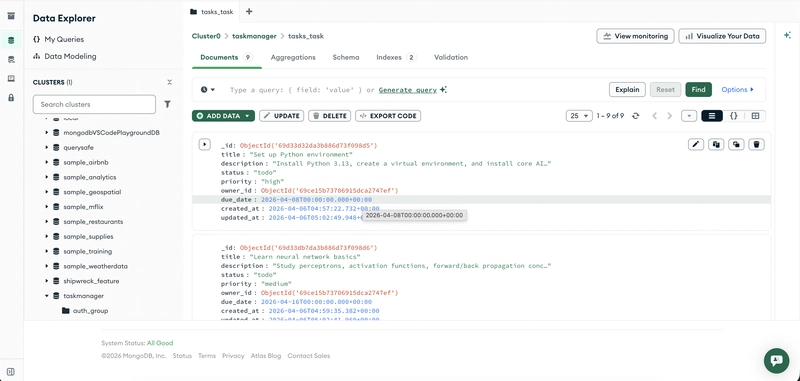Screen dimensions: 800x381
Task: Click the DELETE button
Action: (x=329, y=116)
